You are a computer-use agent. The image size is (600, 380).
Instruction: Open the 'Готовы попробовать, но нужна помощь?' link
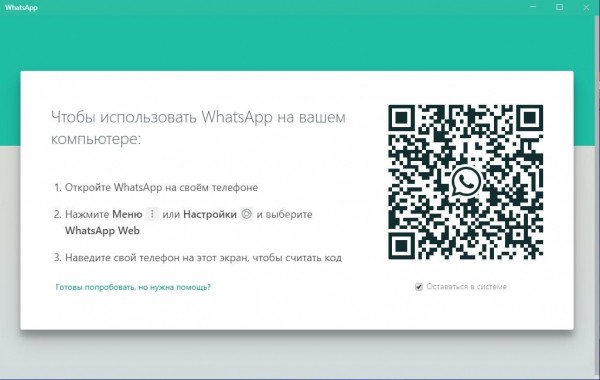tap(133, 287)
